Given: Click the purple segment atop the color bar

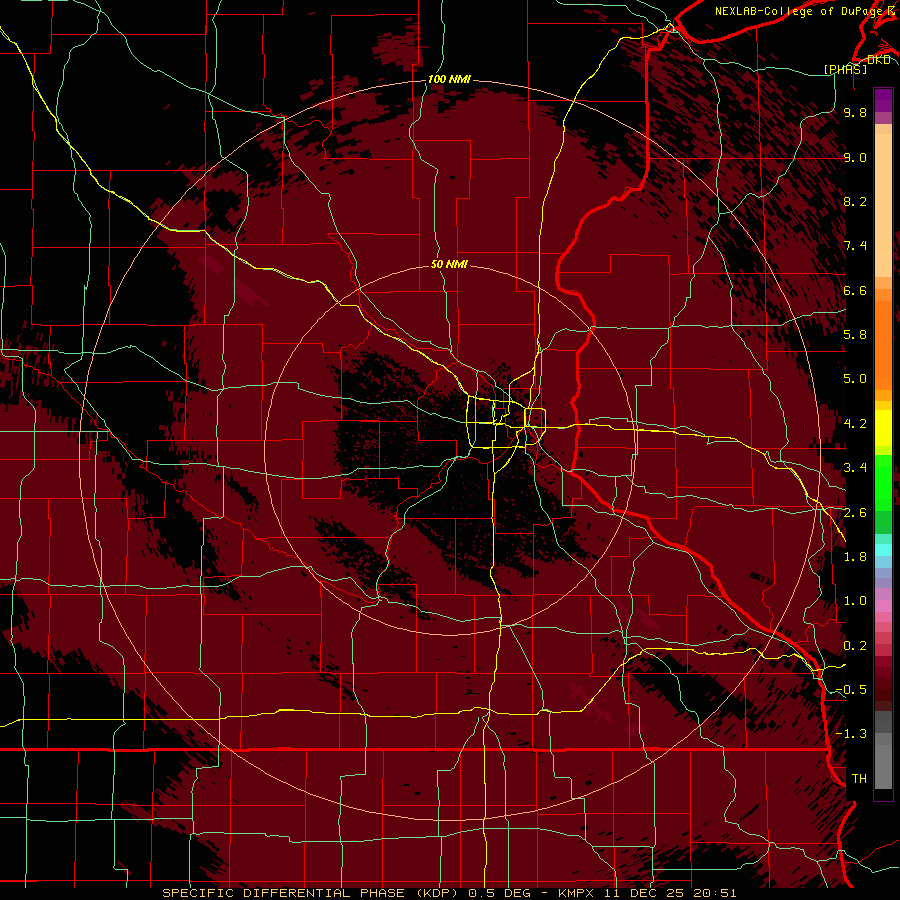Looking at the screenshot, I should coord(883,100).
